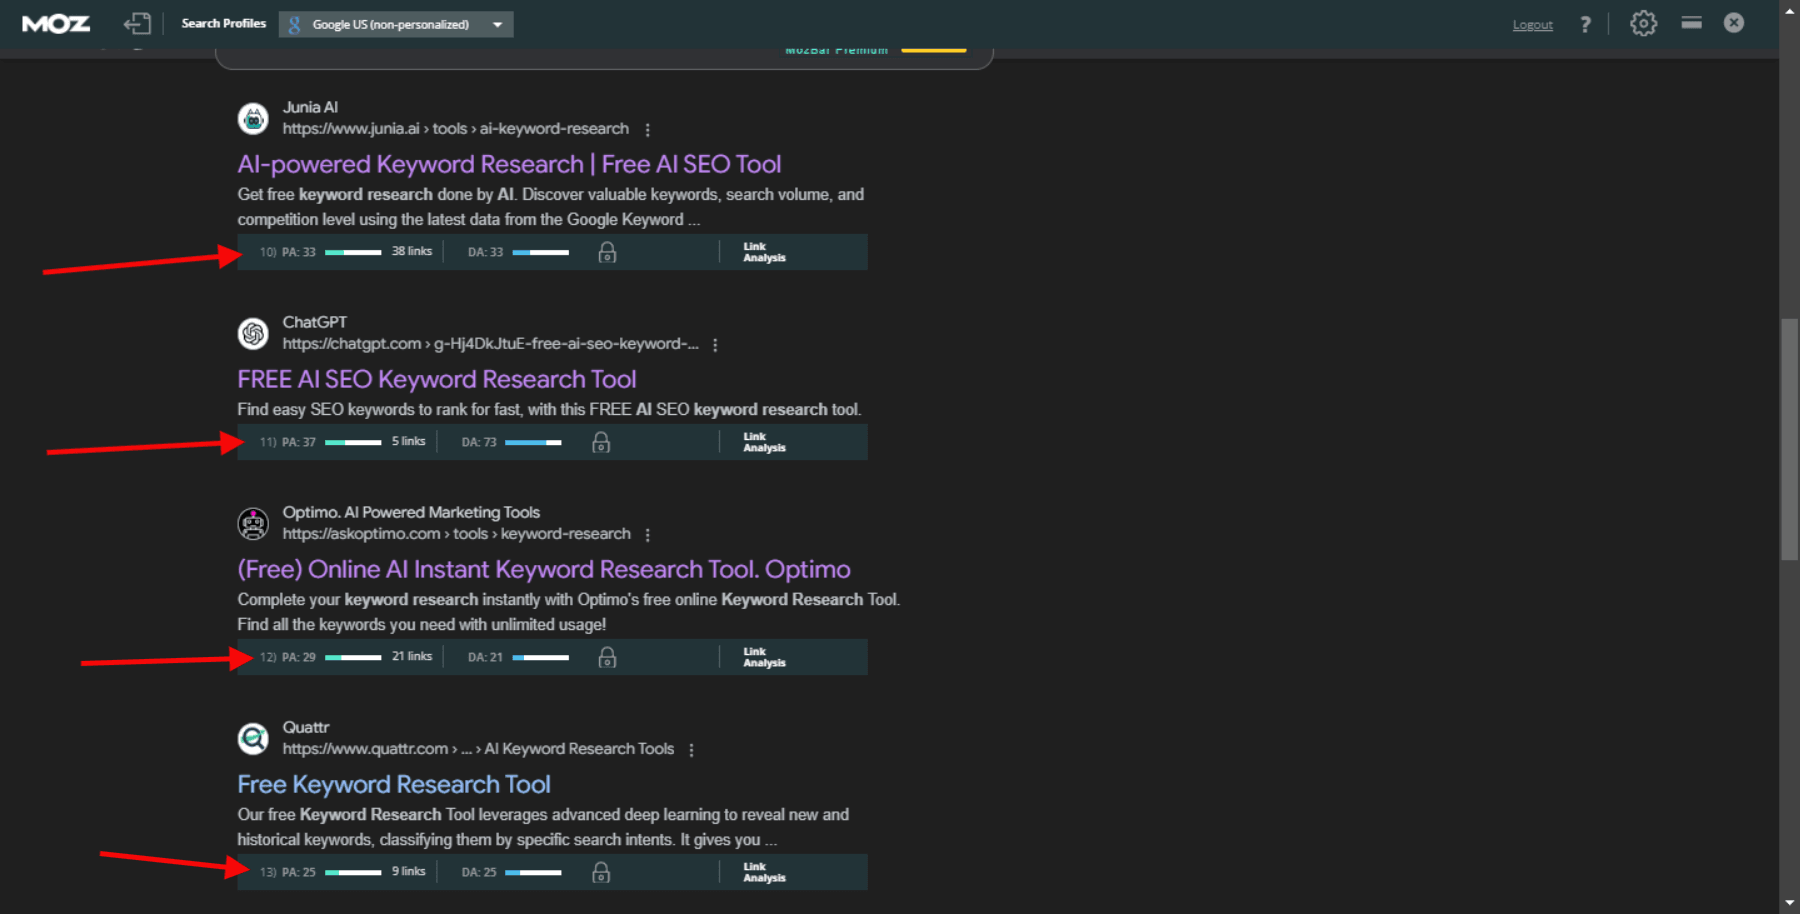Click lock icon in Junia AI Moz bar
The height and width of the screenshot is (914, 1800).
607,252
